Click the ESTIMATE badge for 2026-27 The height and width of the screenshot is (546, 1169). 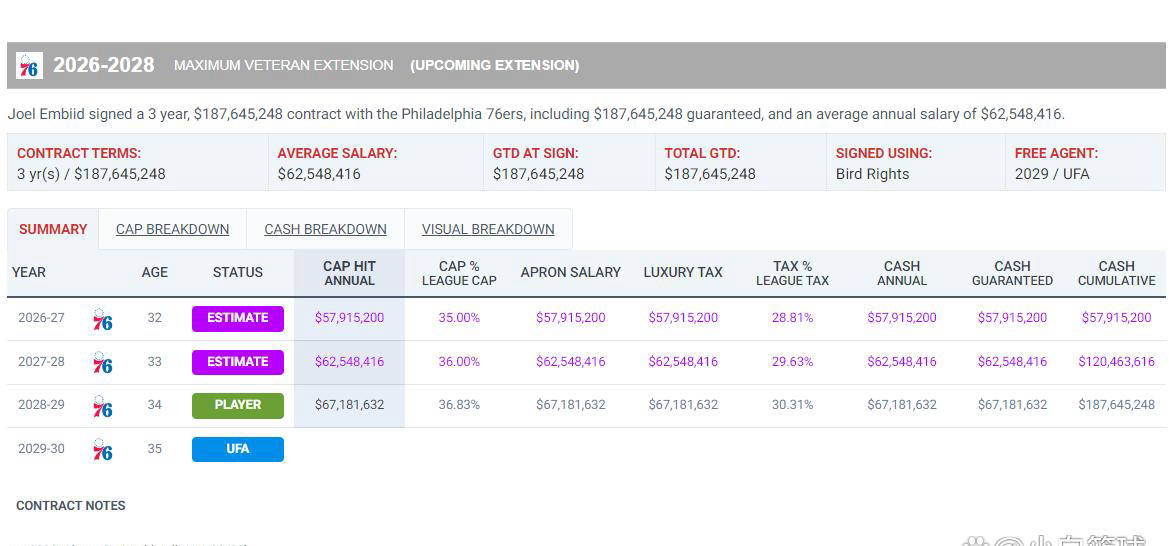[238, 318]
